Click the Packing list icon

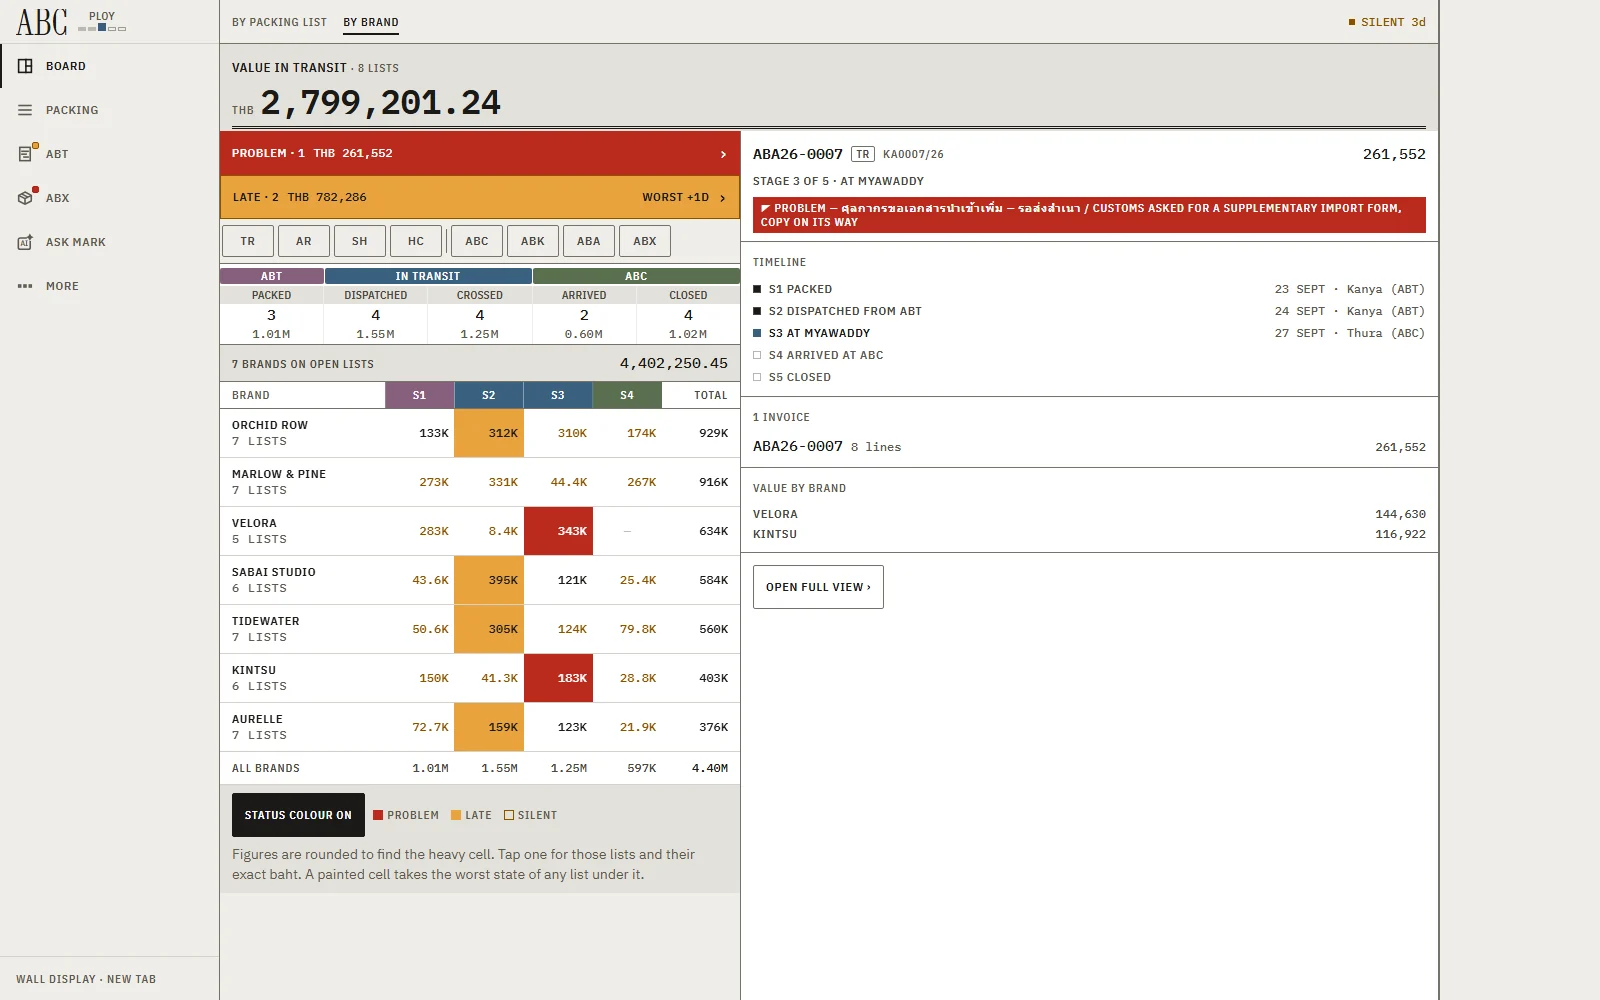click(x=25, y=110)
